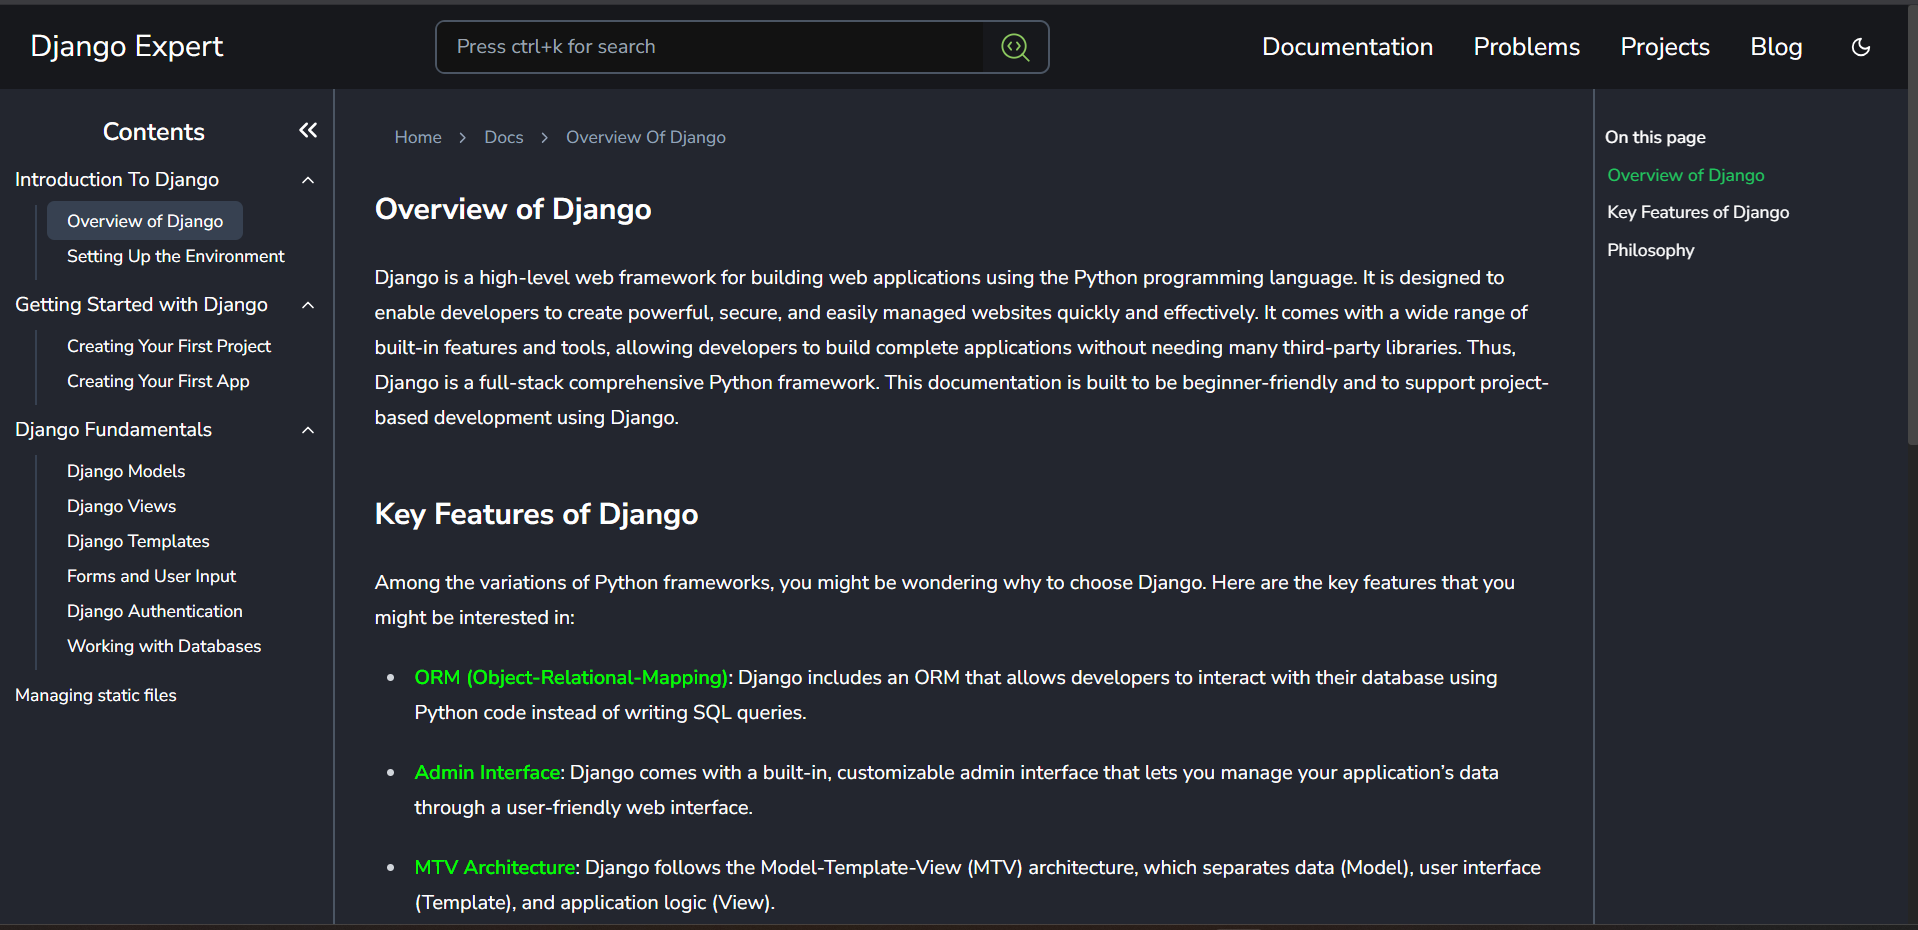Collapse the Contents sidebar using double chevrons
The width and height of the screenshot is (1918, 930).
coord(307,130)
